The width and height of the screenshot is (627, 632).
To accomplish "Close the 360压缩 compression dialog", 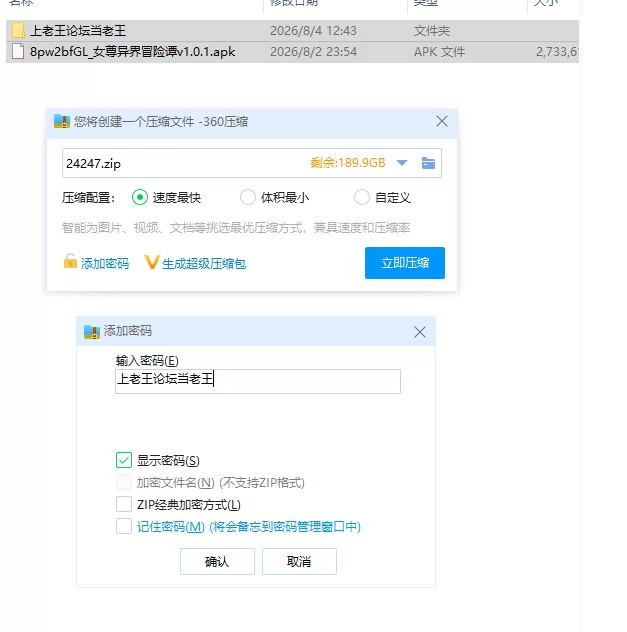I will pos(442,121).
